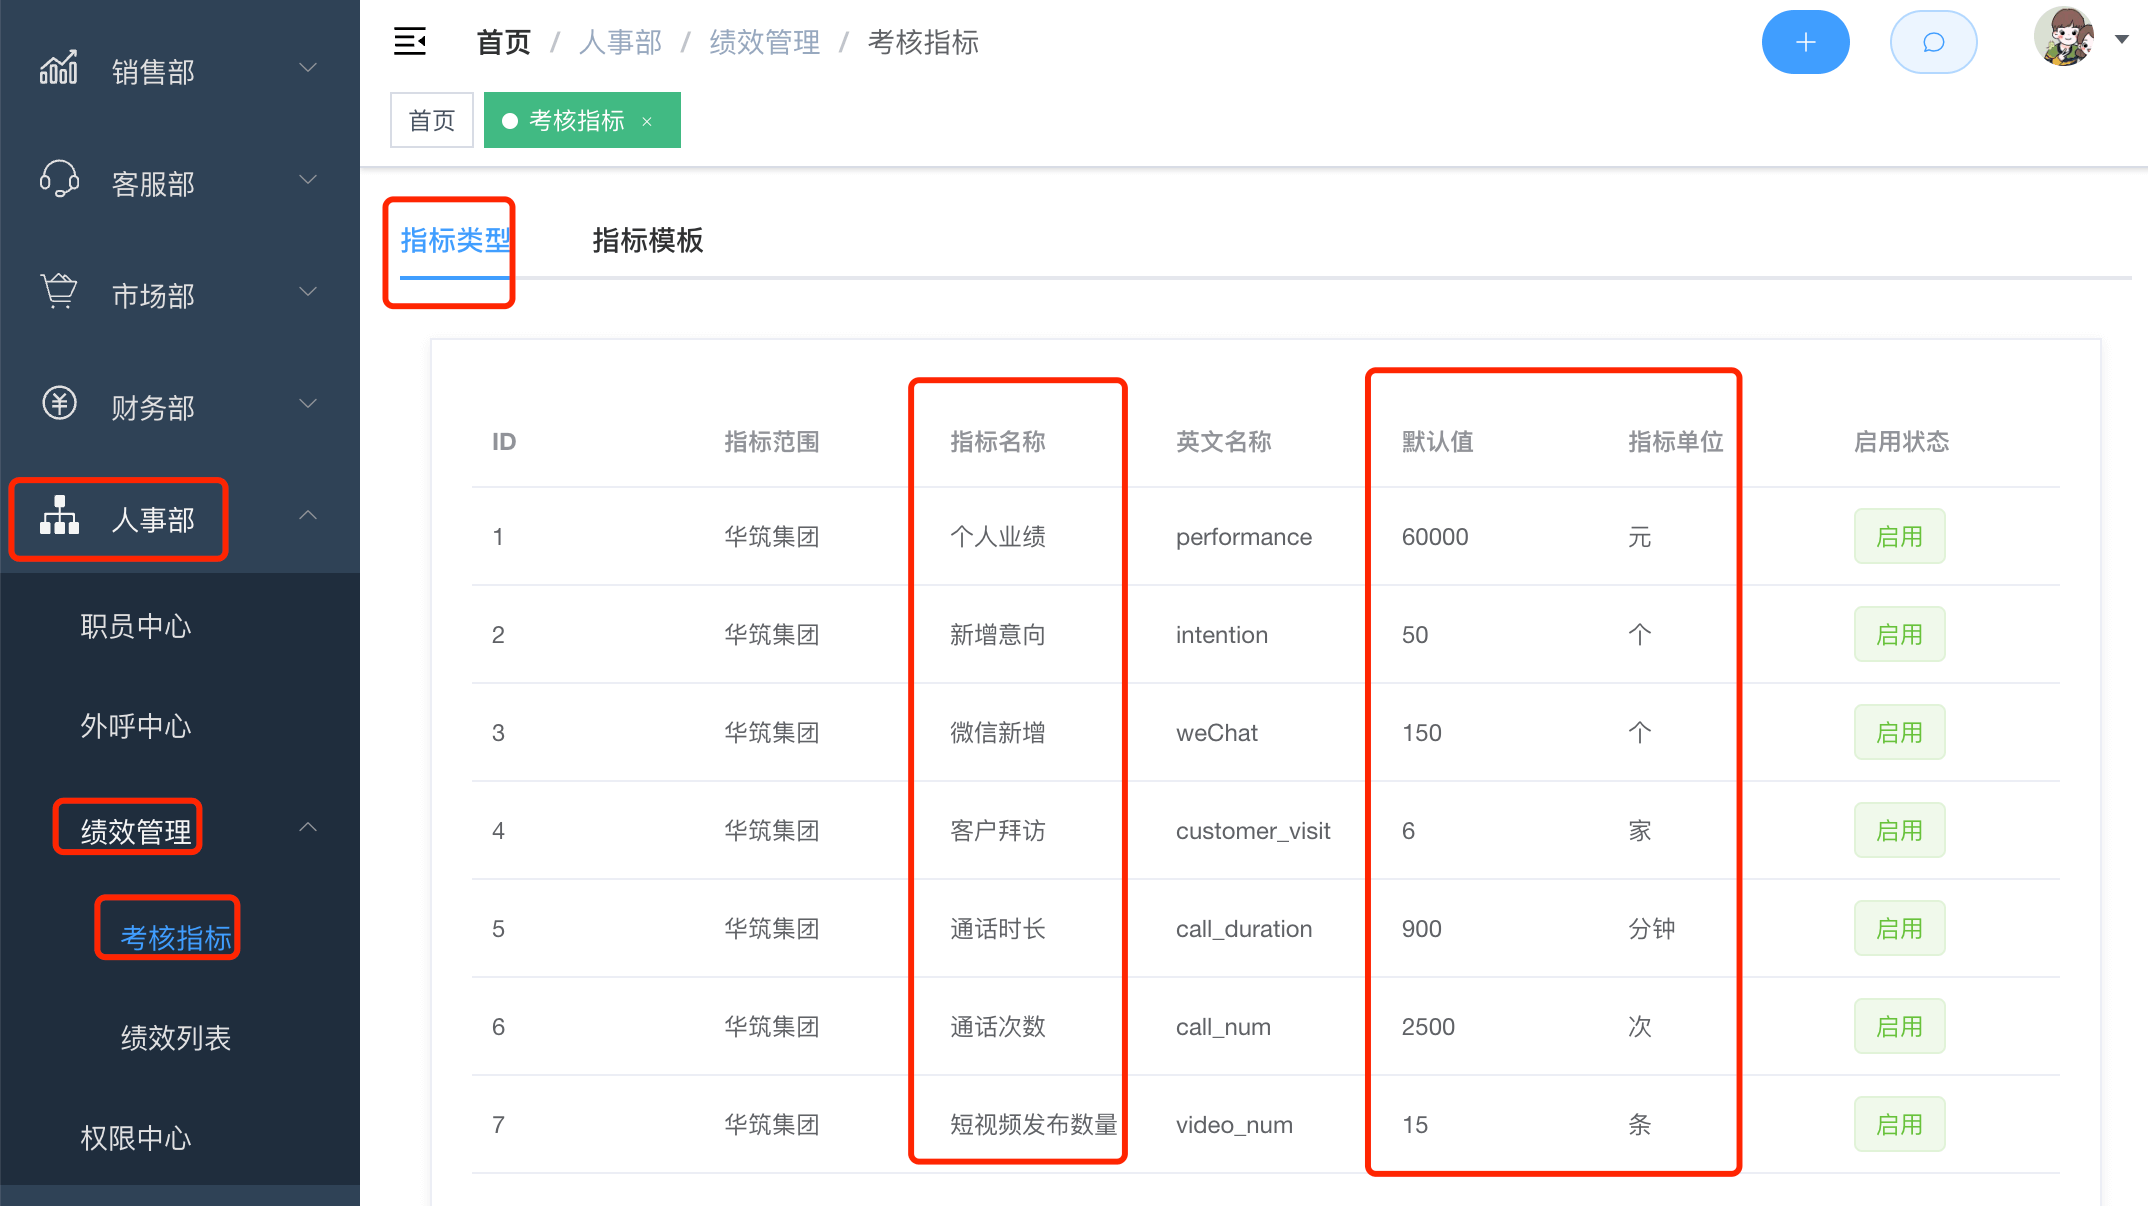Expand the 销售部 menu chevron
The image size is (2148, 1206).
[x=308, y=69]
